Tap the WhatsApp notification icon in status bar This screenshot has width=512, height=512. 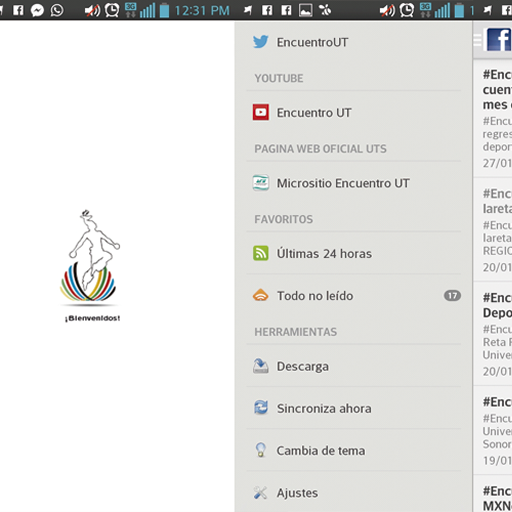[57, 10]
